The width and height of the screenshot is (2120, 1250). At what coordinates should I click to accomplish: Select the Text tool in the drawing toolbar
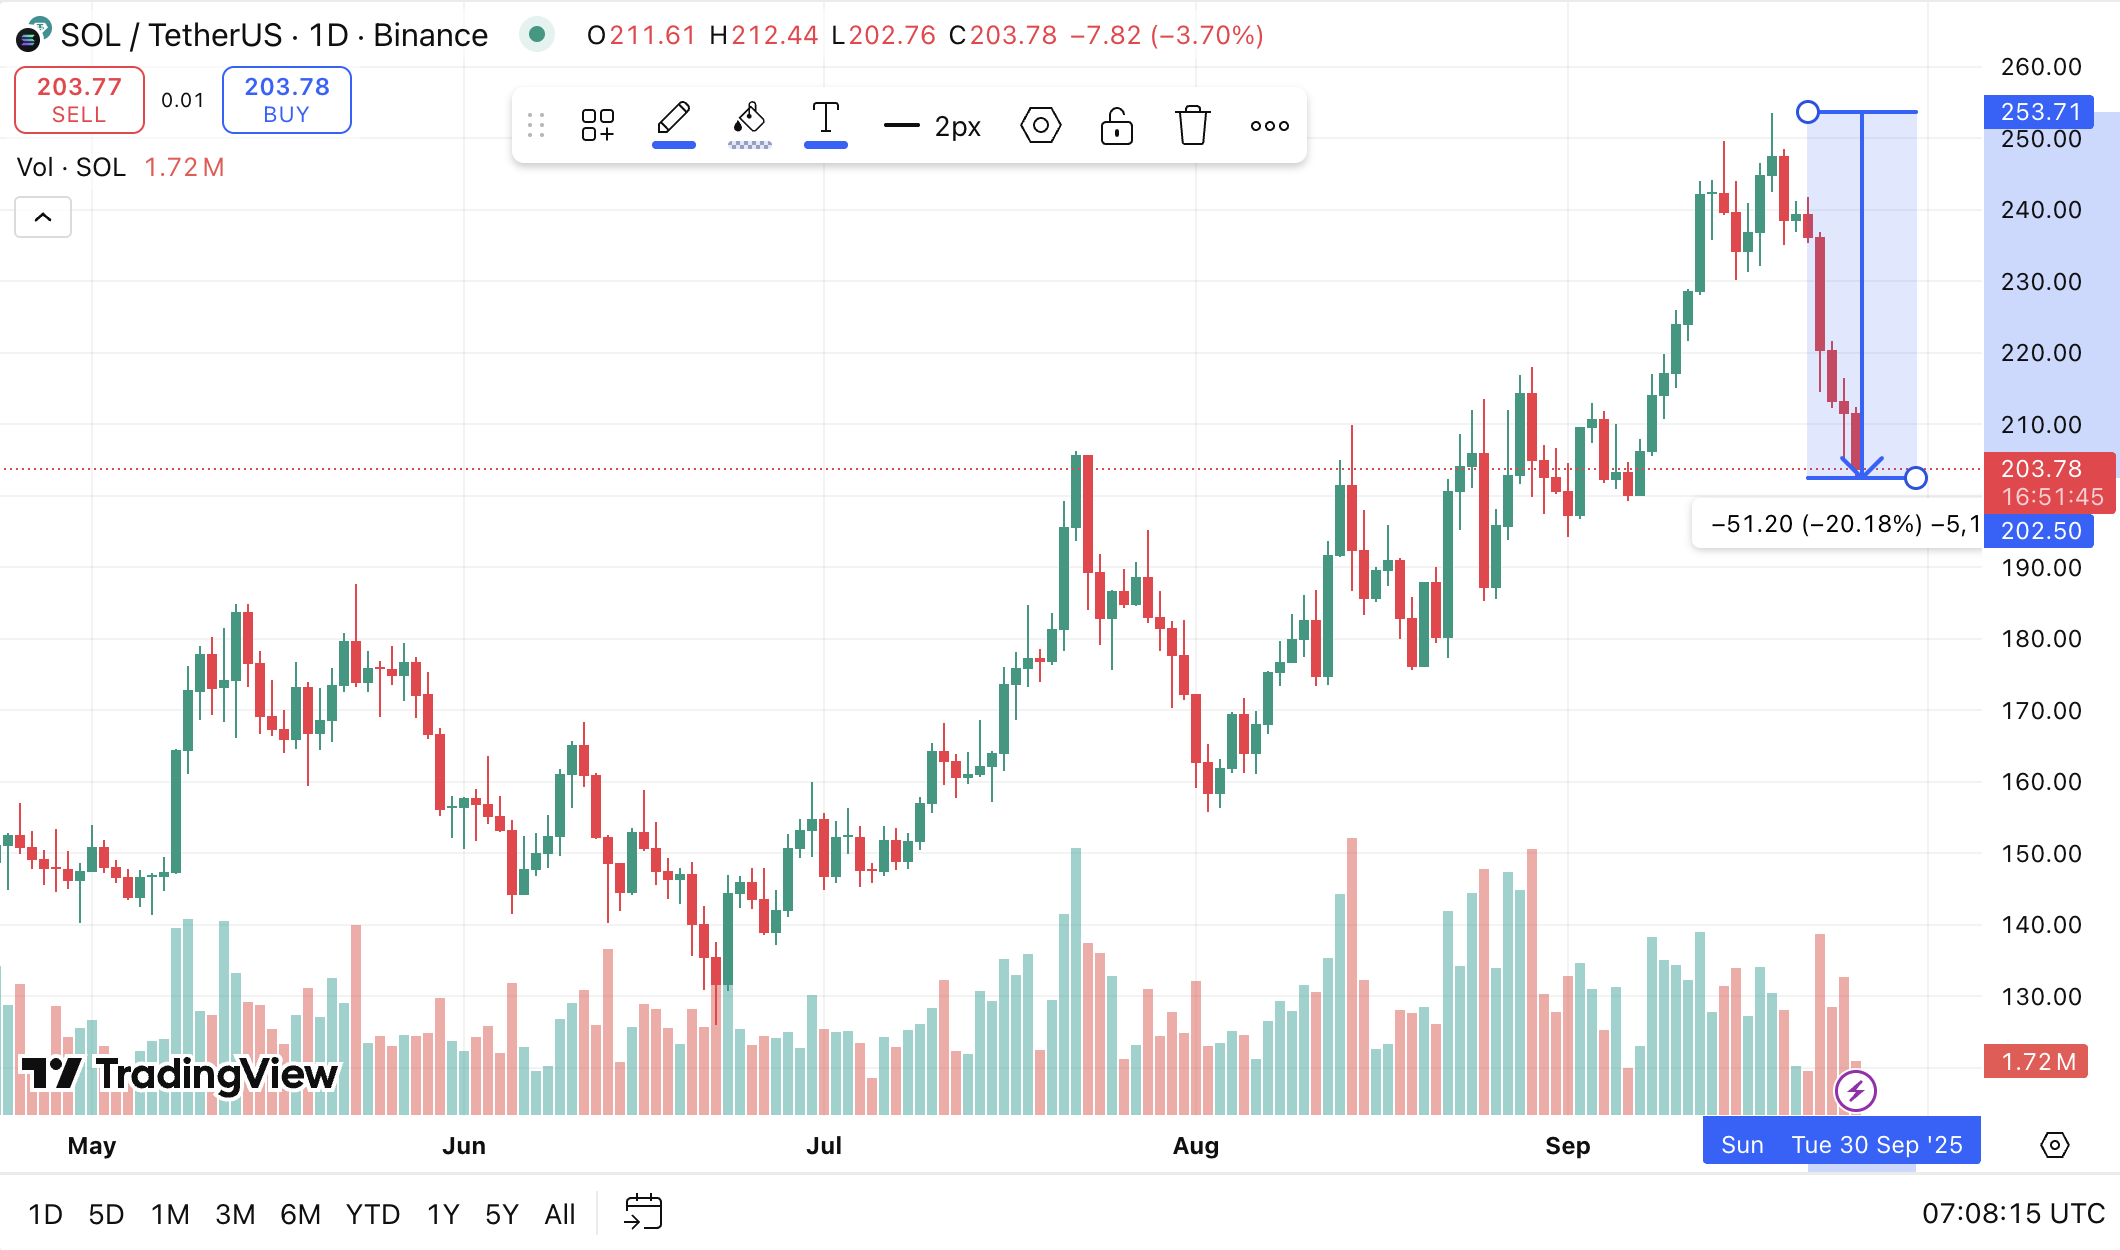(825, 122)
